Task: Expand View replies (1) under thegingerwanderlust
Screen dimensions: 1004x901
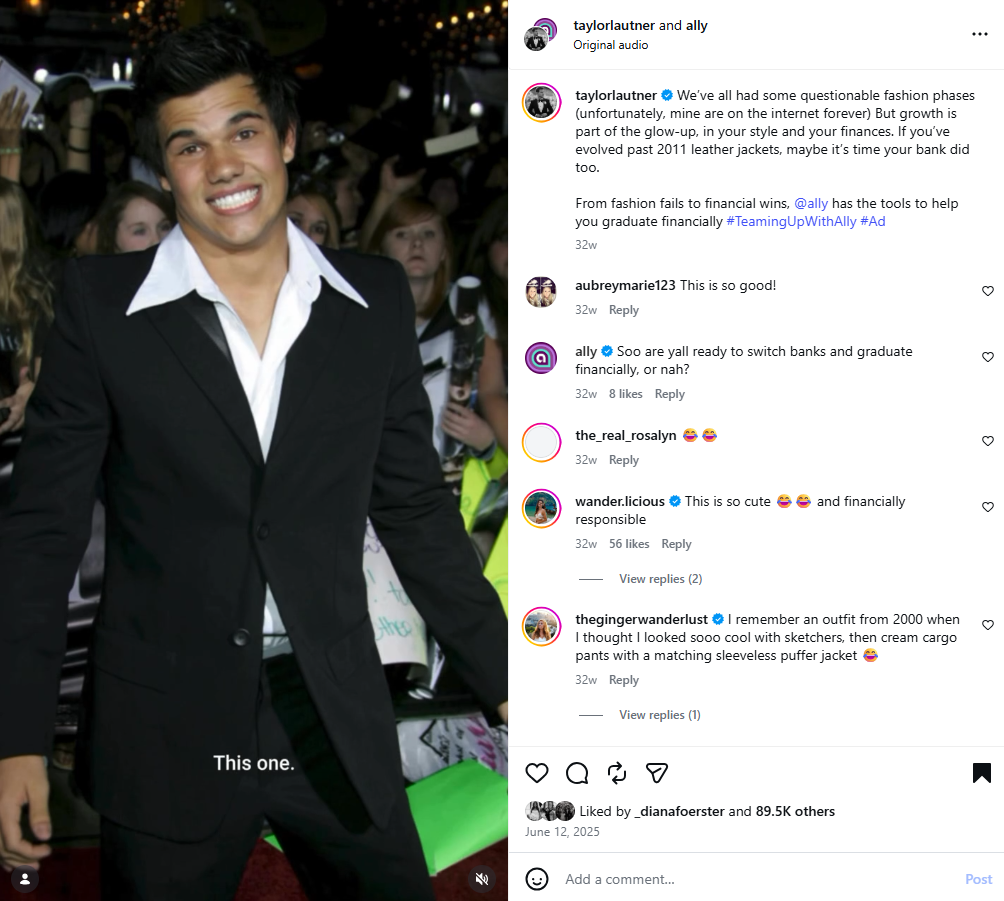Action: [x=659, y=715]
